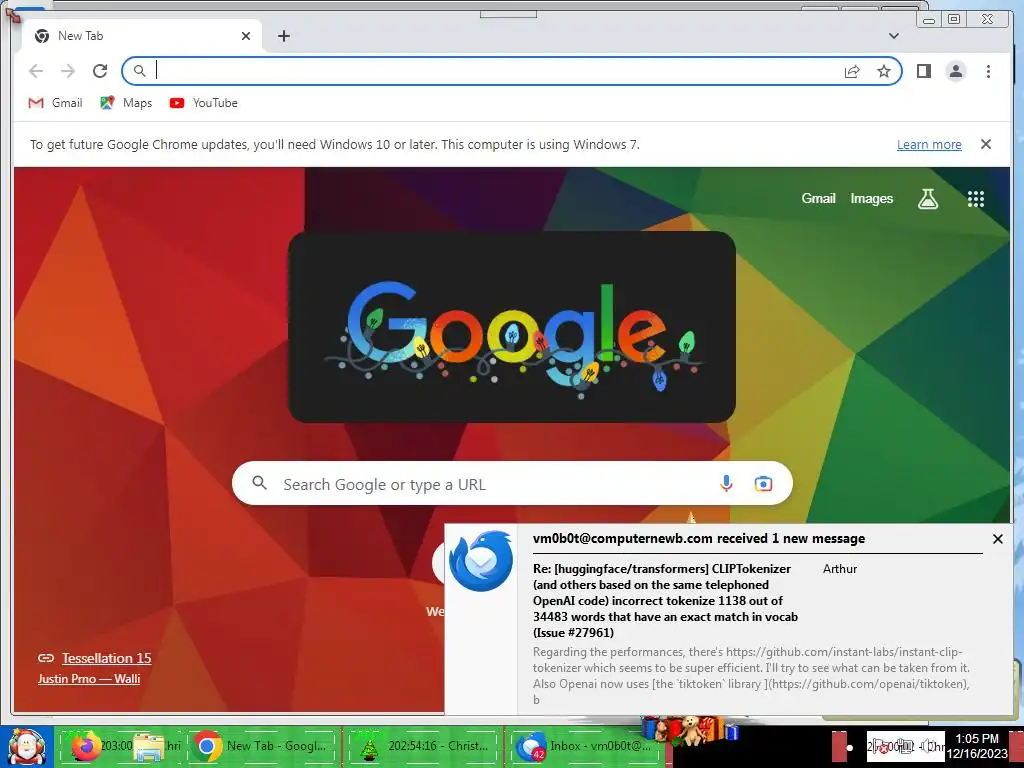Switch to the Thunderbird Inbox taskbar button
The height and width of the screenshot is (768, 1024).
[584, 746]
